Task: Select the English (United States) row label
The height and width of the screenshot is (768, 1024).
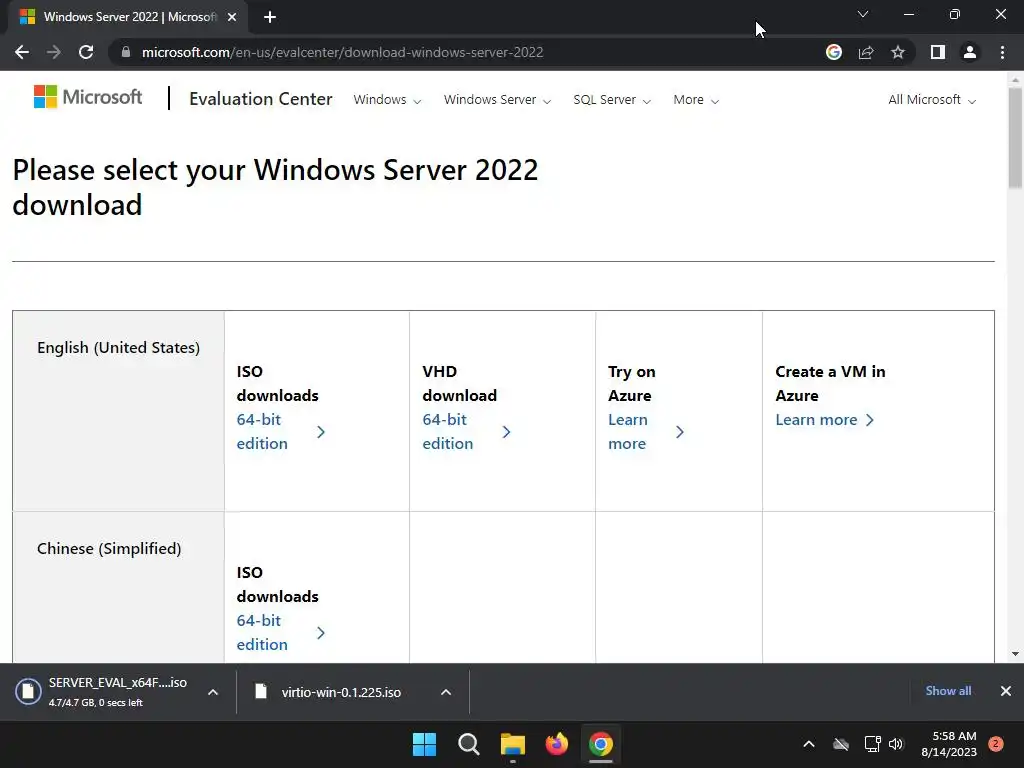Action: pyautogui.click(x=118, y=347)
